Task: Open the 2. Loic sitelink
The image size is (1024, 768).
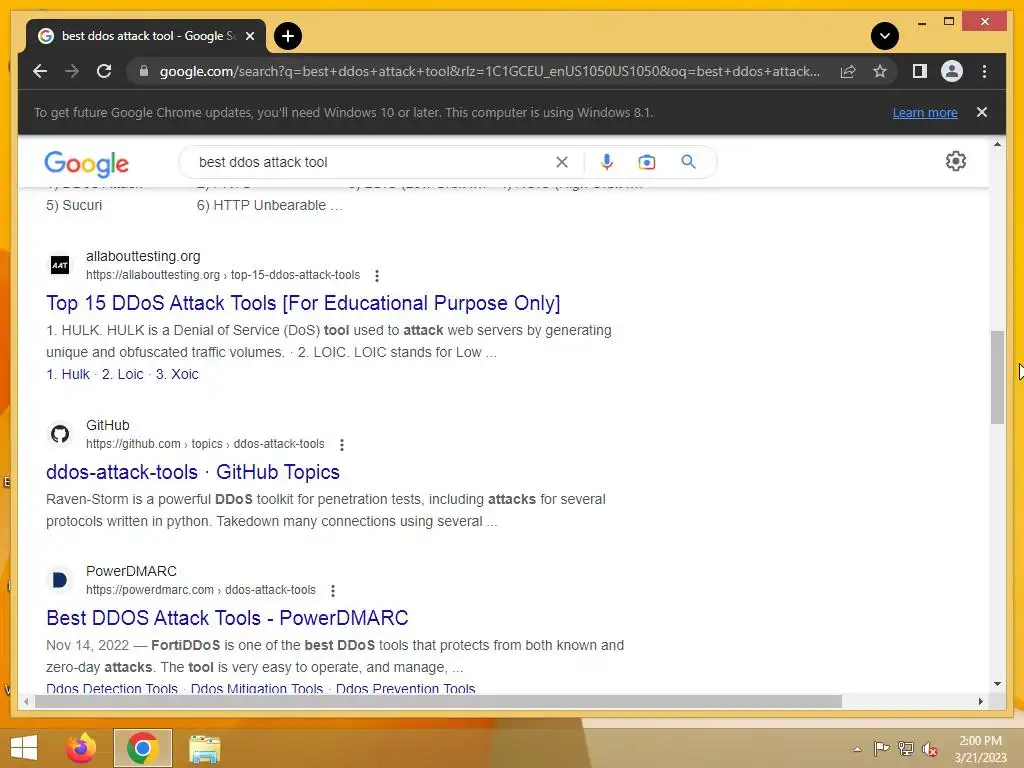Action: coord(123,374)
